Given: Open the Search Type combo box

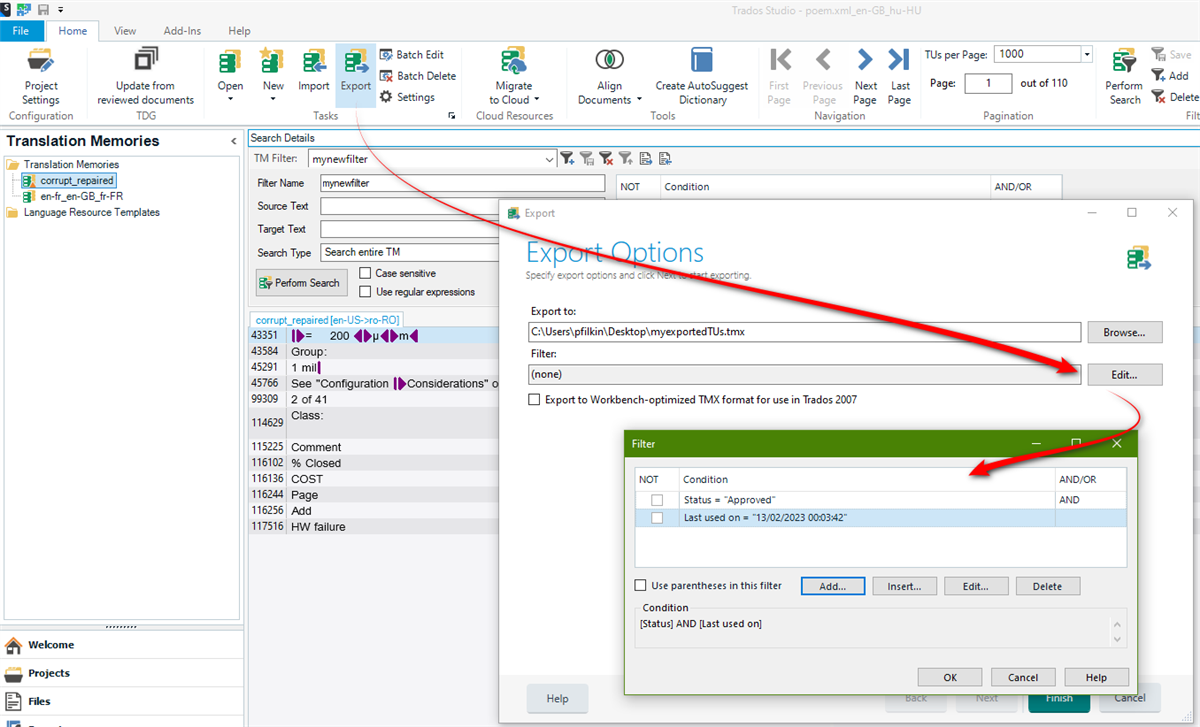Looking at the screenshot, I should click(x=410, y=252).
